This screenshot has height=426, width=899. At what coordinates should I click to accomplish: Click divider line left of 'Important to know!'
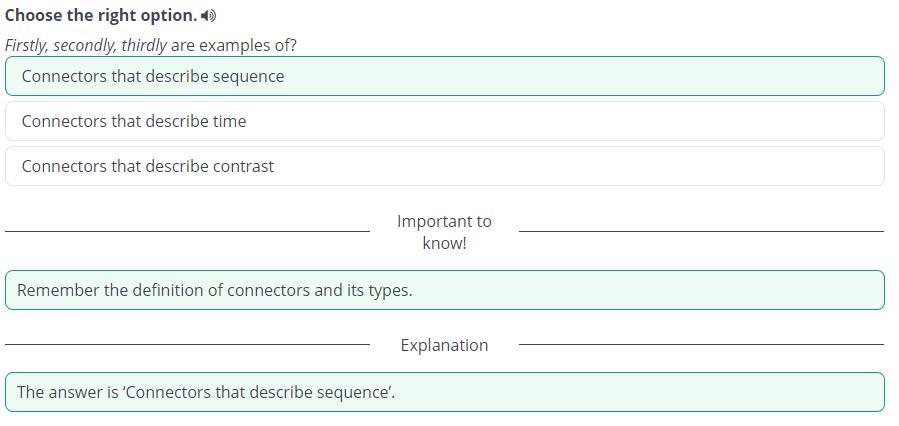pyautogui.click(x=187, y=231)
